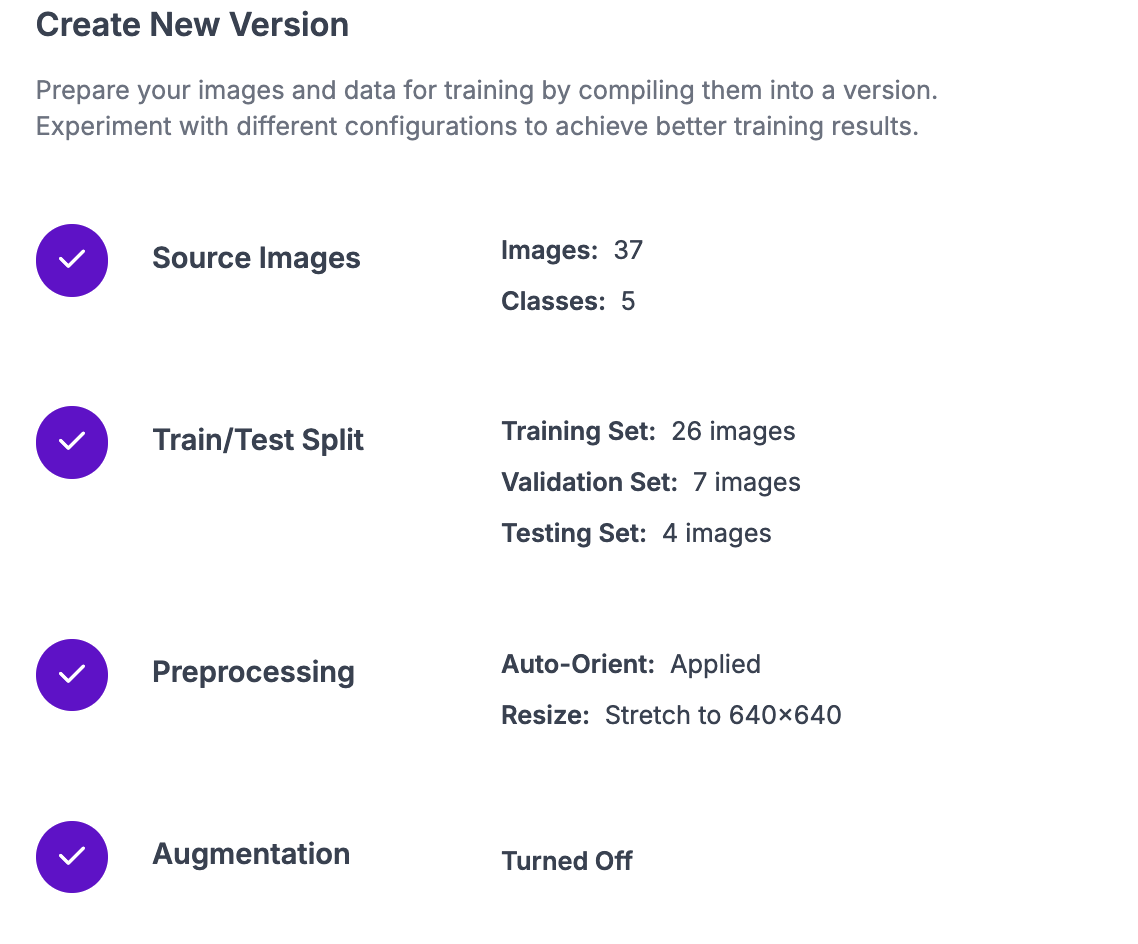Select the 'Validation Set: 7 images' line
This screenshot has height=944, width=1138.
pos(651,483)
